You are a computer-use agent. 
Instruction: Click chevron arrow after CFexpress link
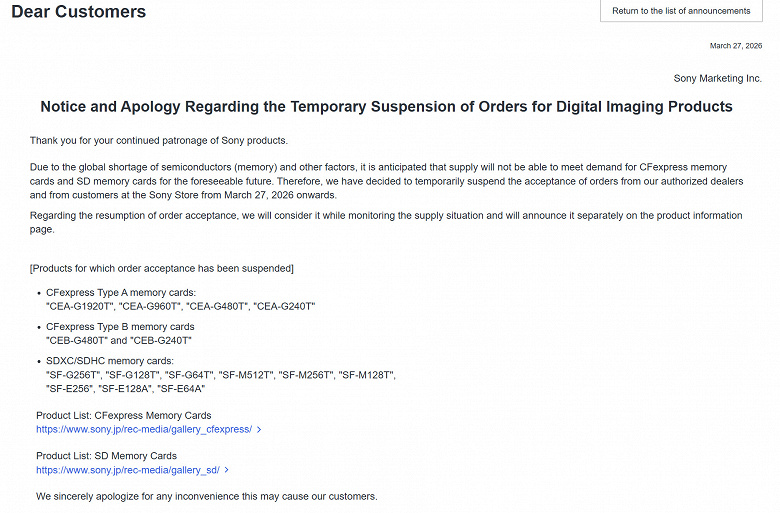(x=259, y=430)
